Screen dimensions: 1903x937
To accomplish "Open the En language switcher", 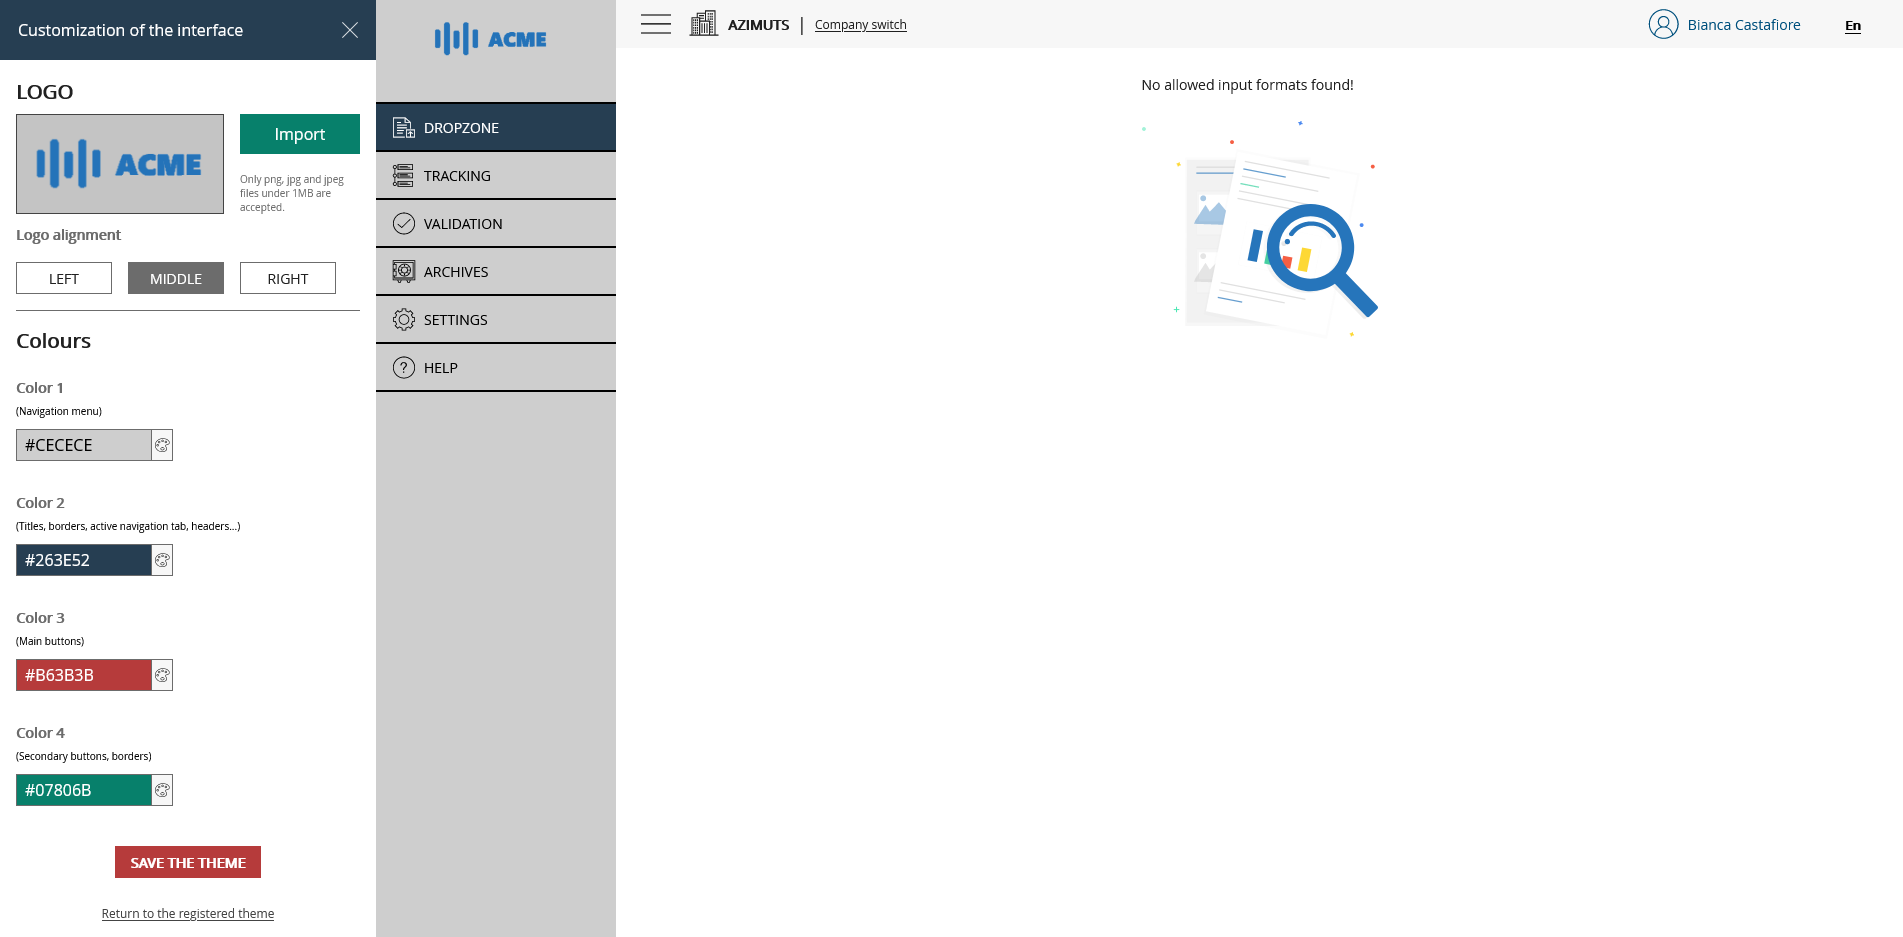I will pyautogui.click(x=1853, y=25).
